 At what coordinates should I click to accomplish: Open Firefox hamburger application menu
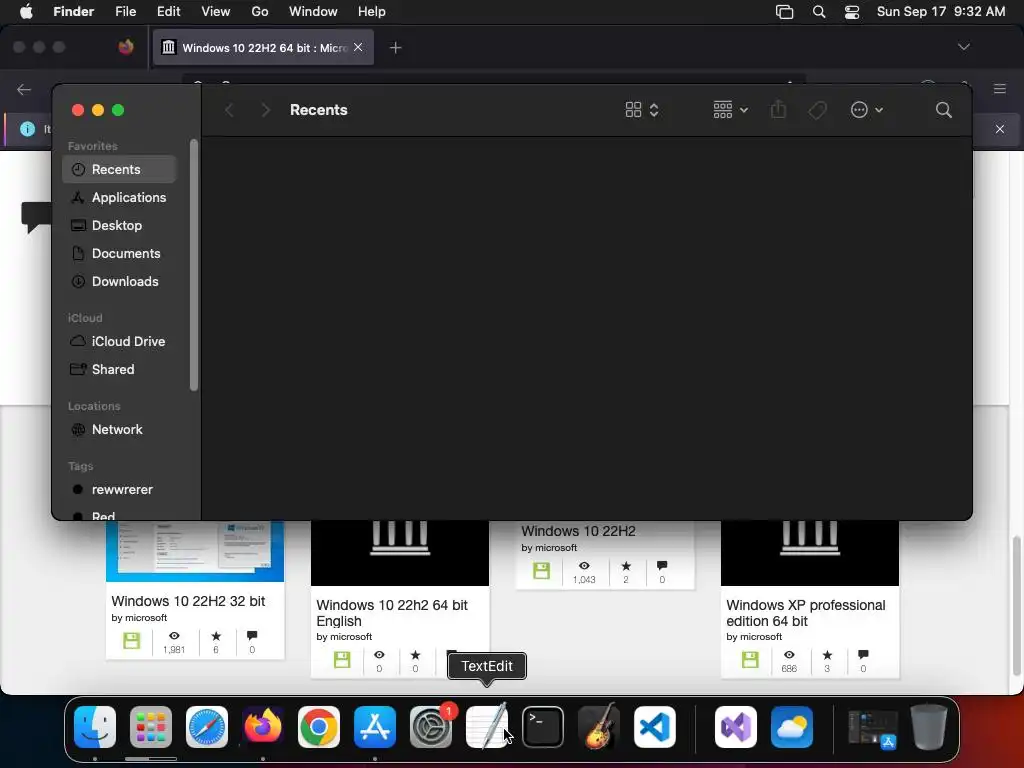(1000, 89)
